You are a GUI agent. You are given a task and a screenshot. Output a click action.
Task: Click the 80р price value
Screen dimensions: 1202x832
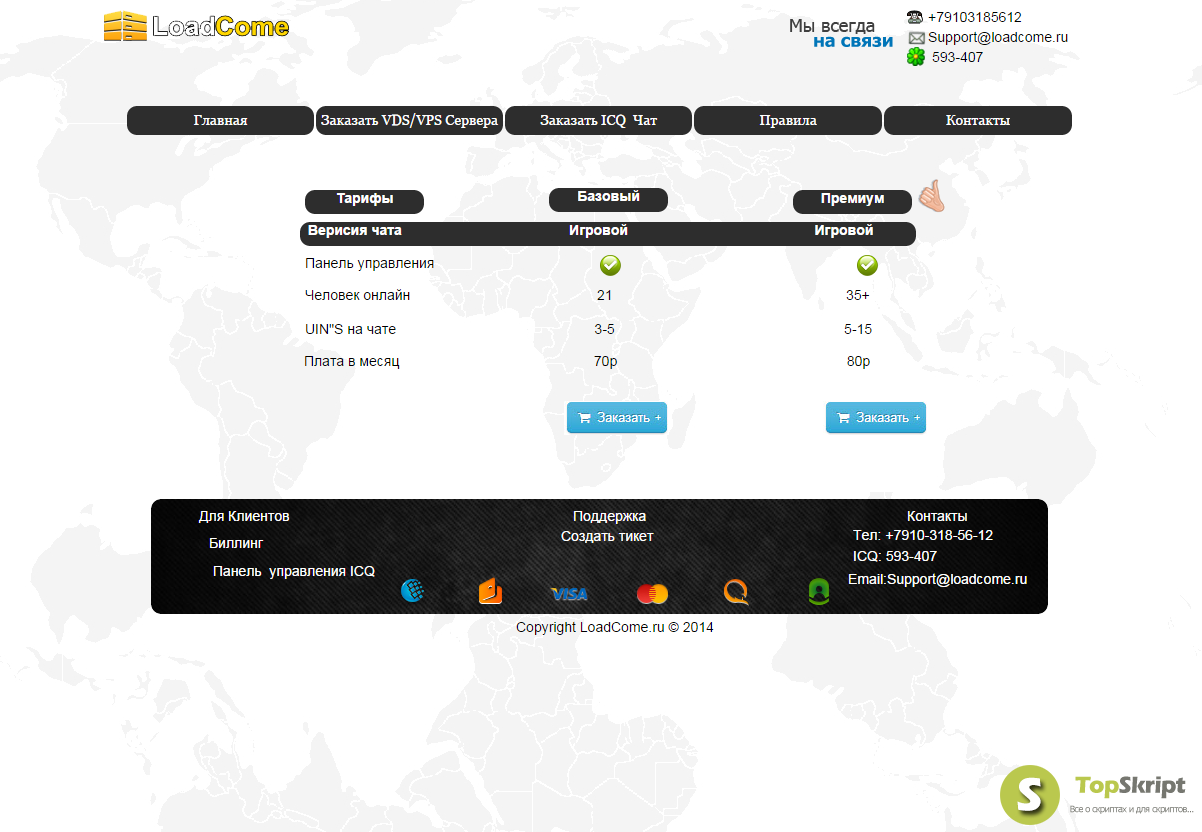click(x=858, y=361)
